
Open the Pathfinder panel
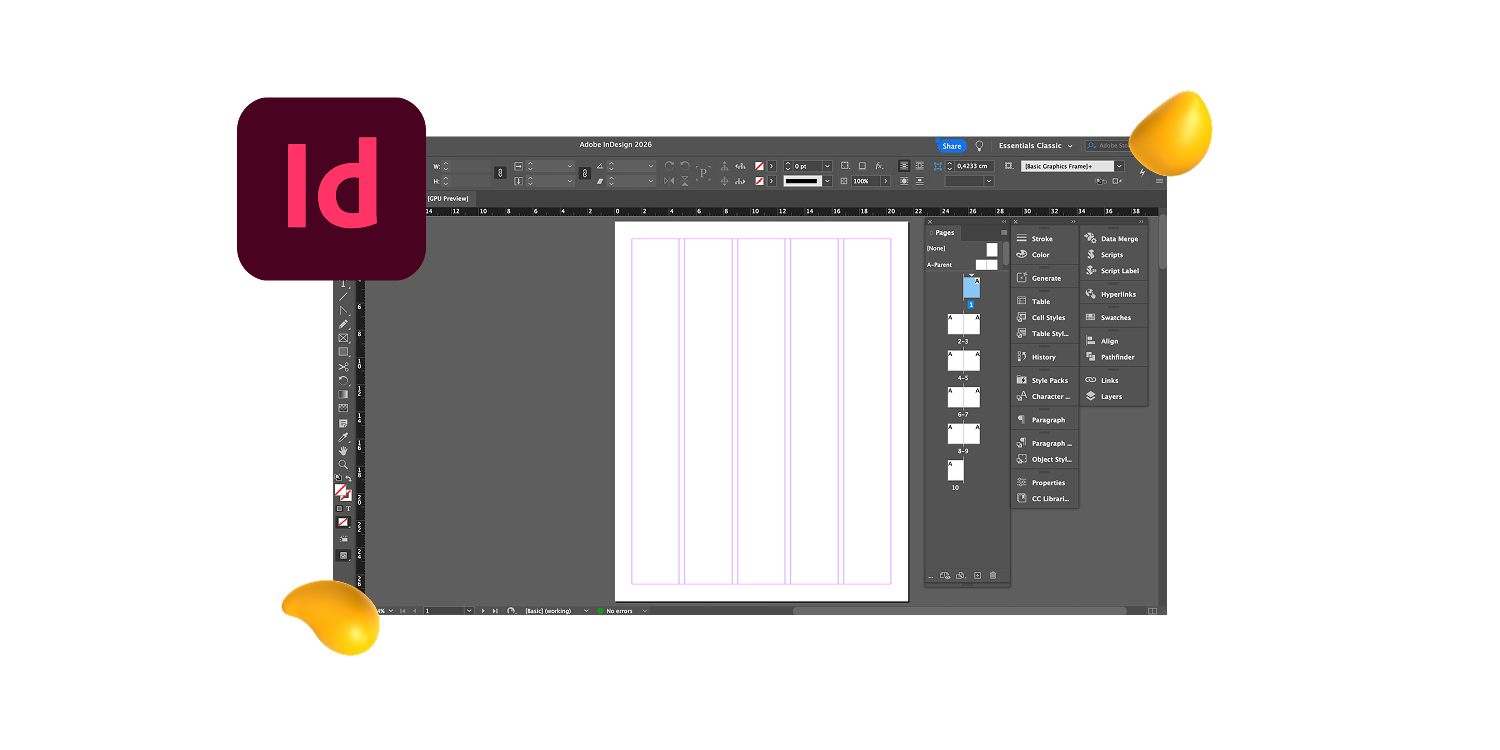click(x=1110, y=357)
